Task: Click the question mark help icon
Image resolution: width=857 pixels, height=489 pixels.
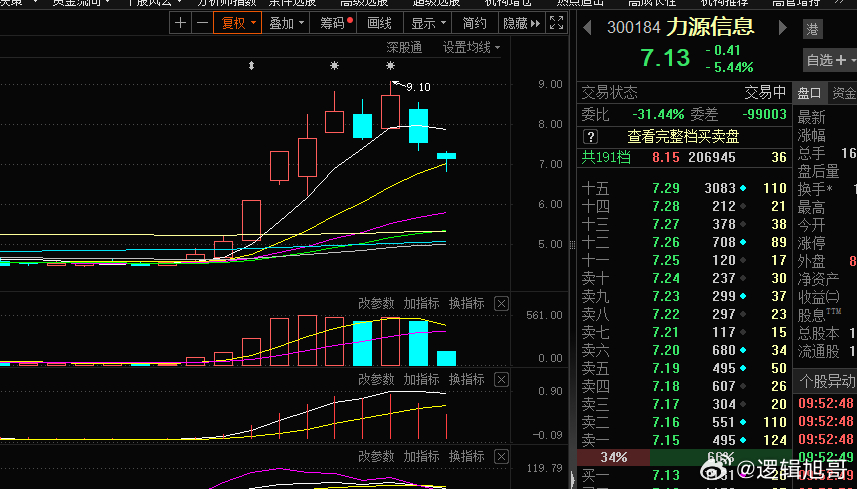Action: (x=590, y=136)
